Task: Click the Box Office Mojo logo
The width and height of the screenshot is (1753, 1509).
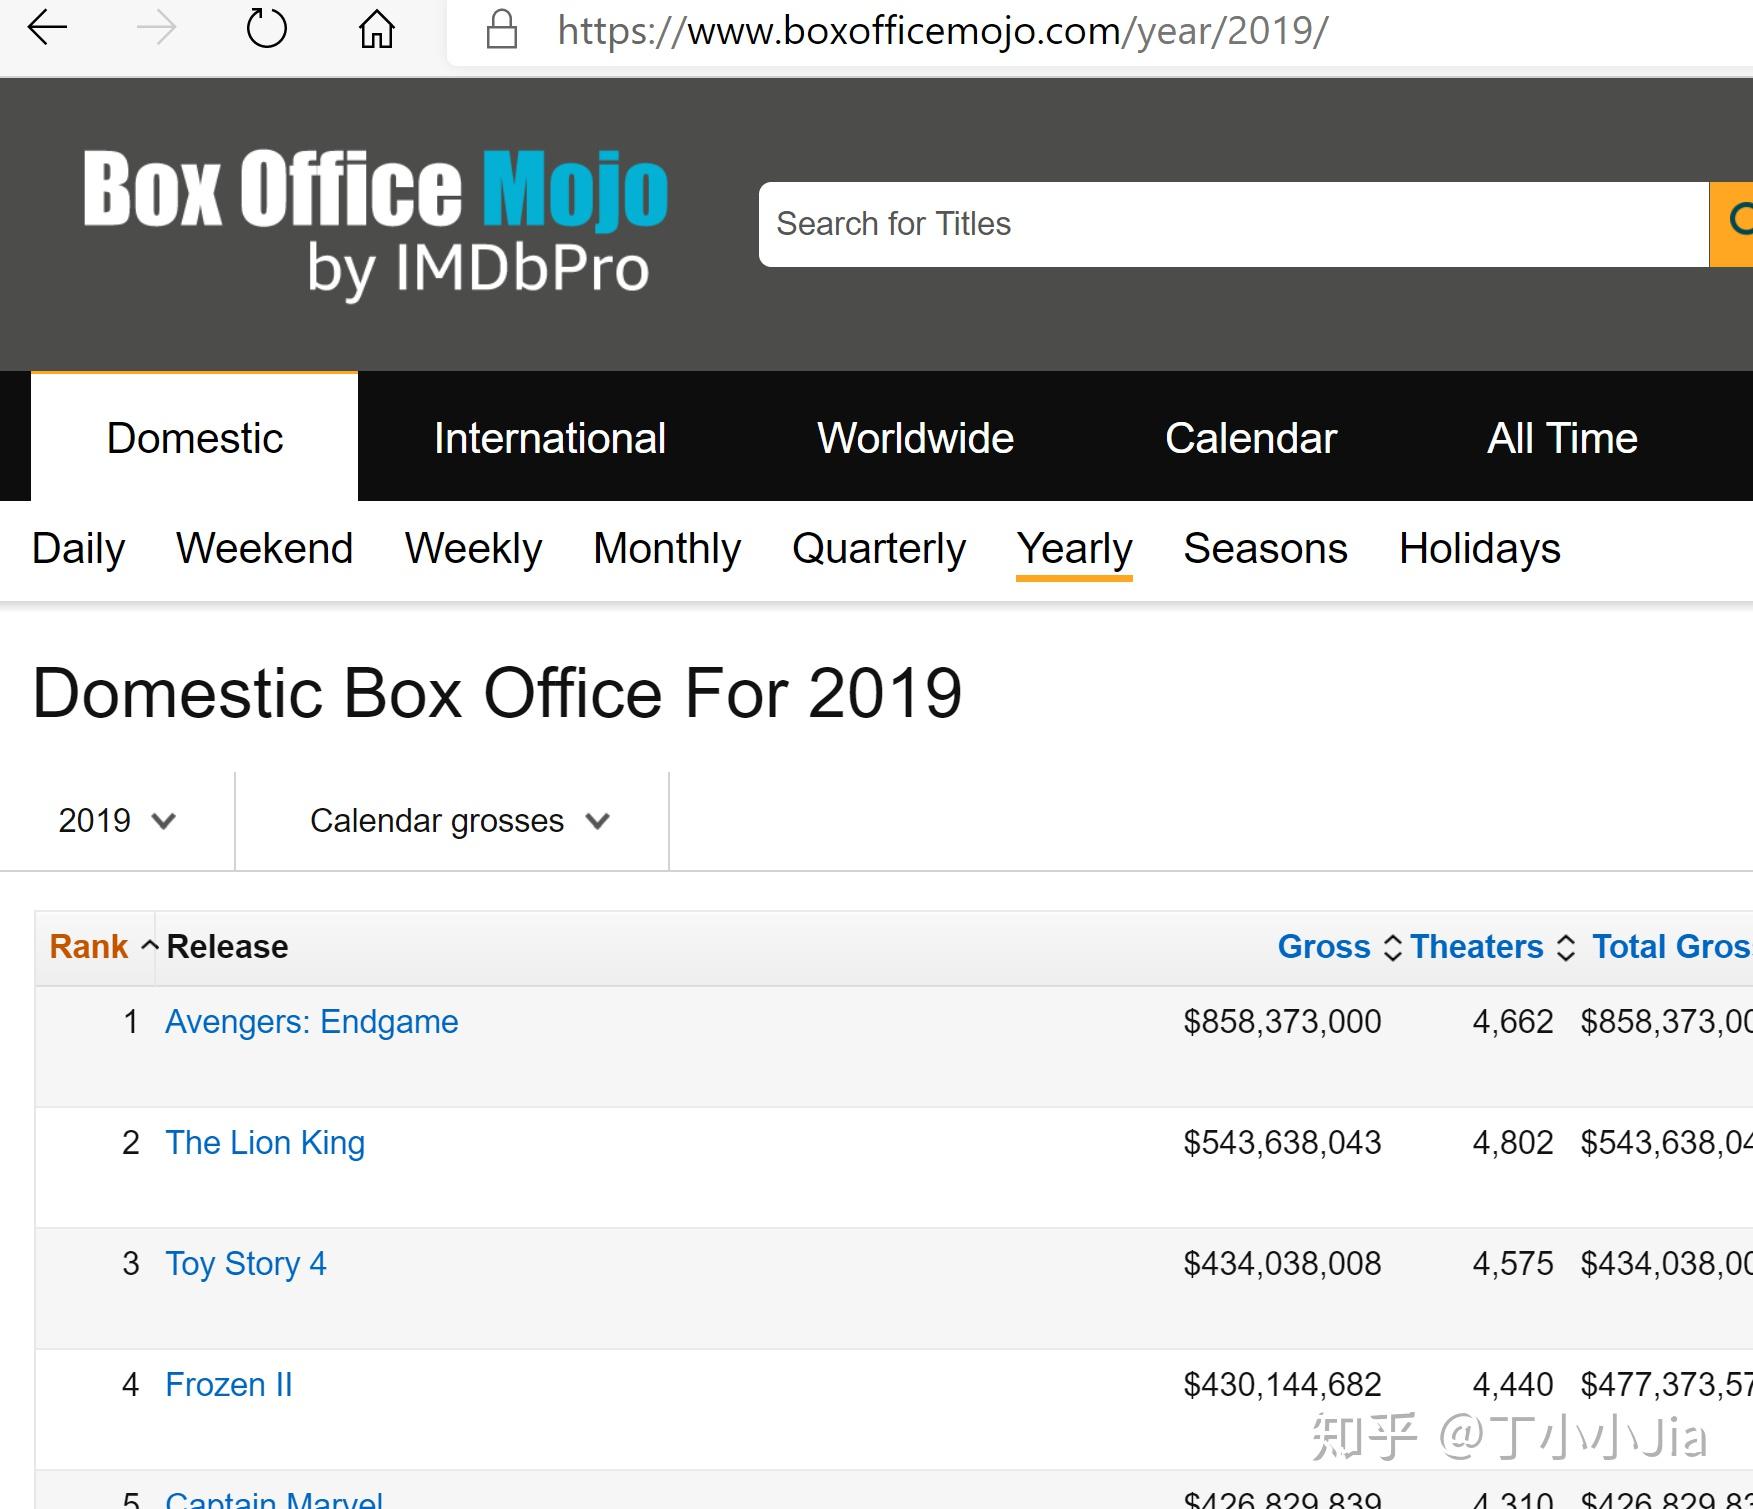Action: (376, 222)
